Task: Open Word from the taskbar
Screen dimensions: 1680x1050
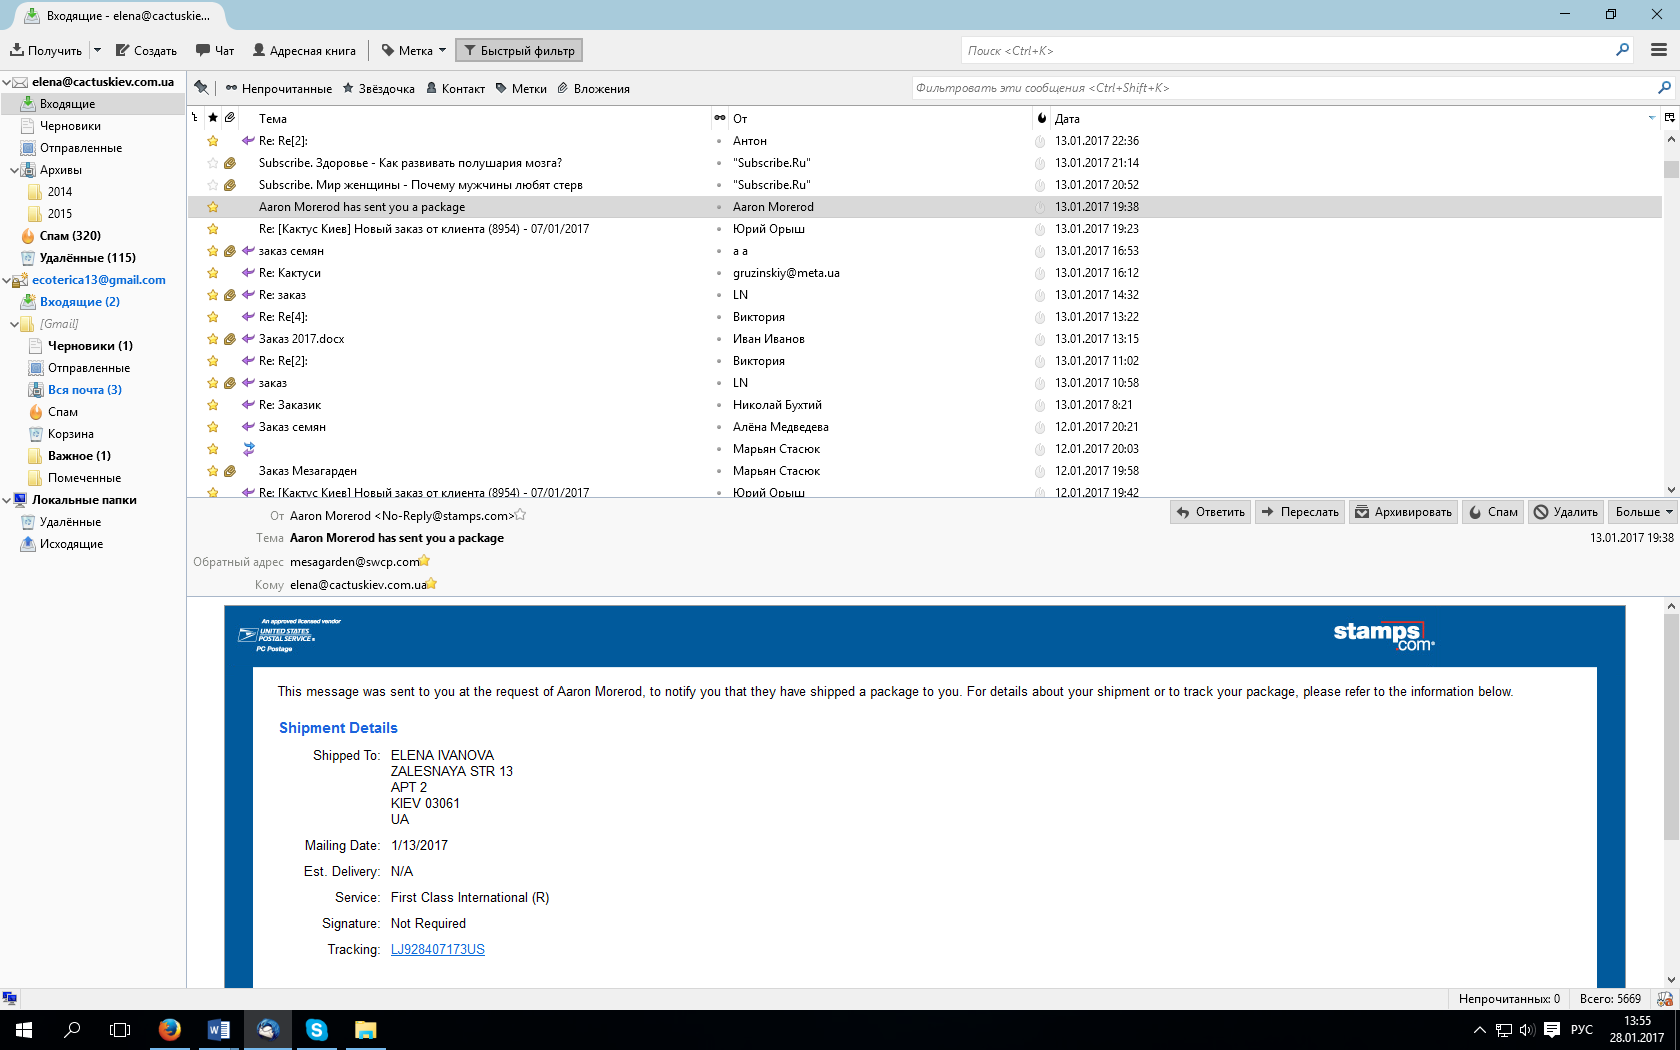Action: tap(219, 1029)
